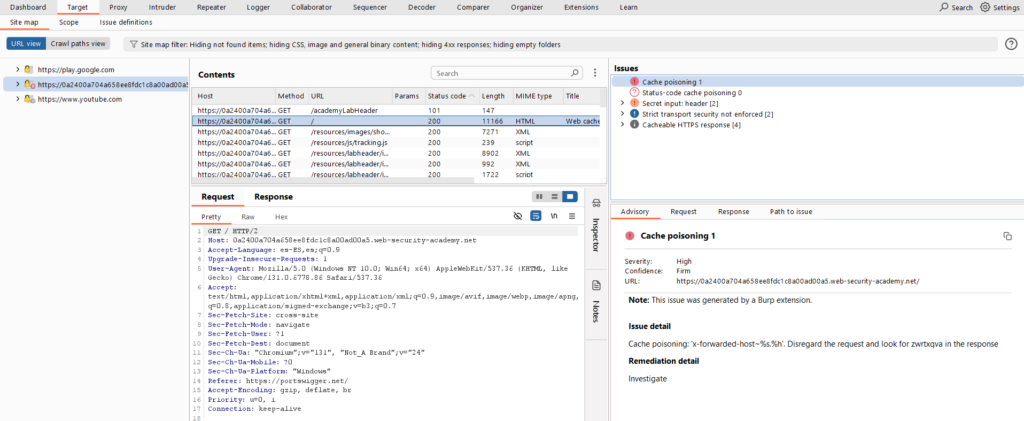Click the Search magnifier in top bar

point(945,7)
